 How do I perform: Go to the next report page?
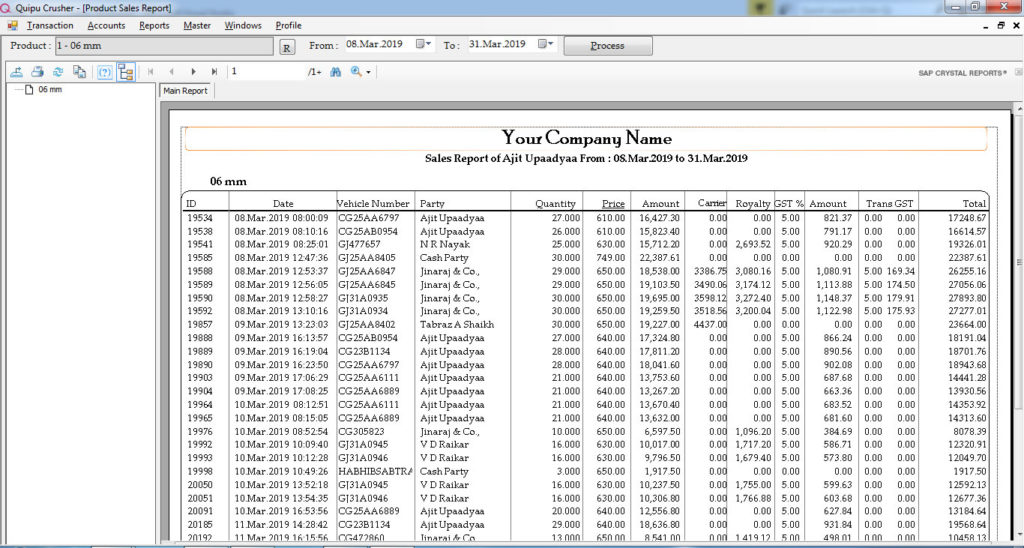[193, 72]
